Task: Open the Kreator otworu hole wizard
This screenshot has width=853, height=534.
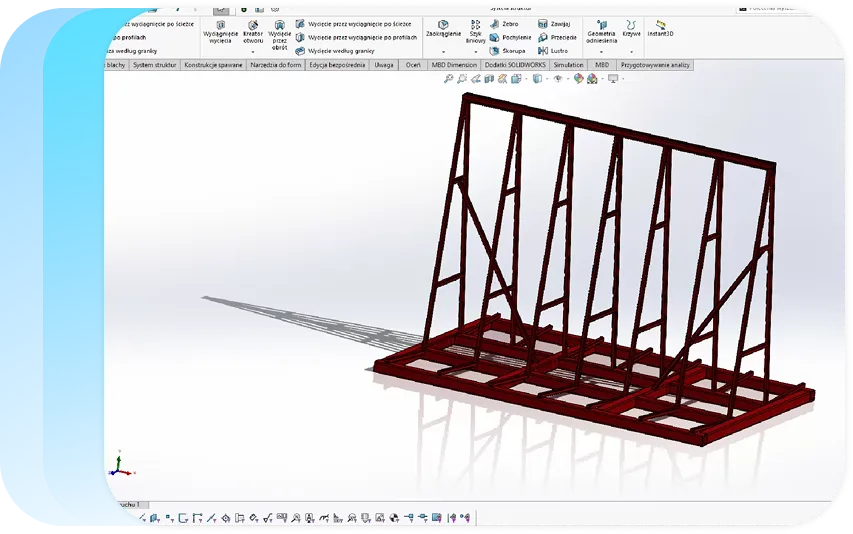Action: point(253,32)
